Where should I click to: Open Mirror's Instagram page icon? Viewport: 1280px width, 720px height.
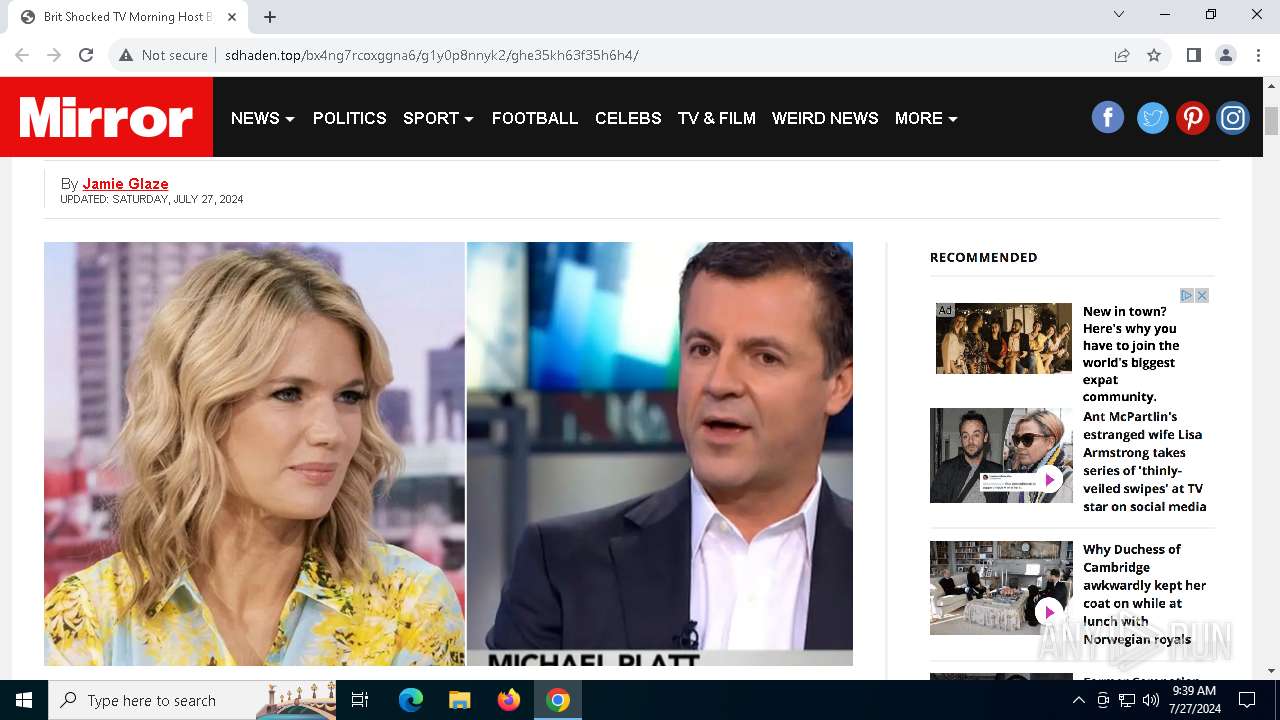[x=1233, y=118]
